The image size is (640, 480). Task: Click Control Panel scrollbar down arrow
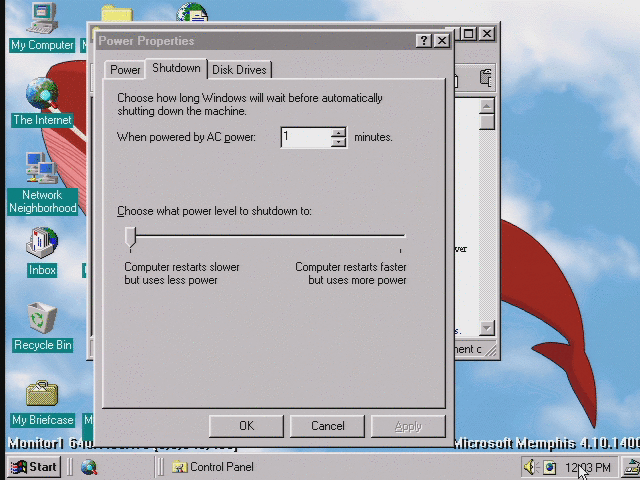pyautogui.click(x=487, y=327)
